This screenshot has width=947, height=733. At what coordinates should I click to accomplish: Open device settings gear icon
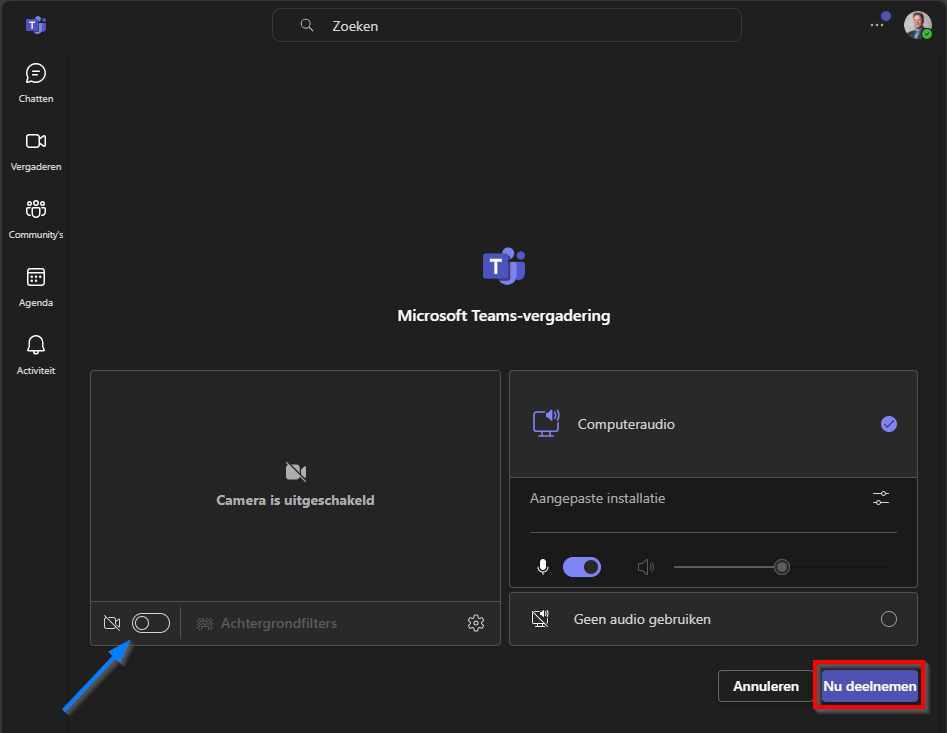point(476,623)
